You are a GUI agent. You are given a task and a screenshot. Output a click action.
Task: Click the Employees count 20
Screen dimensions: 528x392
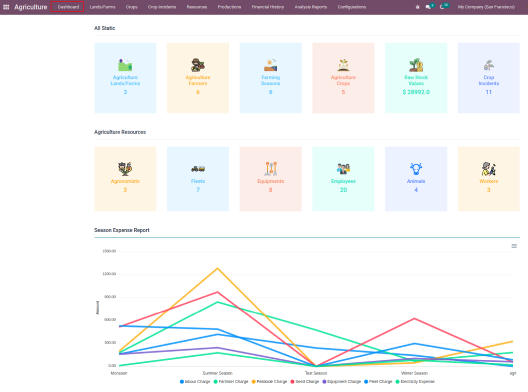point(343,190)
